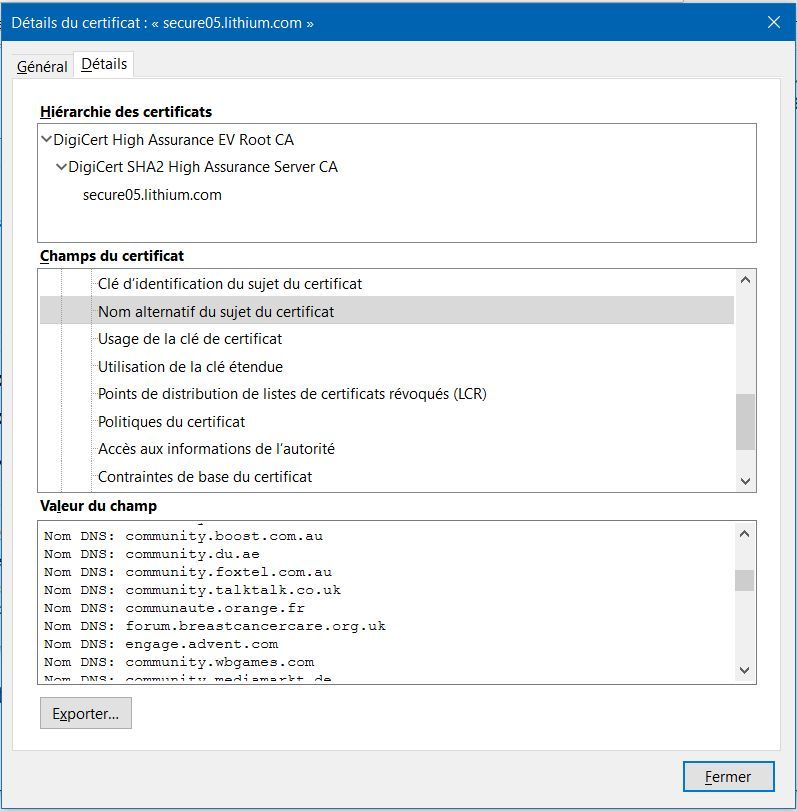Select Points de distribution de listes LCR field
This screenshot has height=811, width=797.
coord(292,394)
